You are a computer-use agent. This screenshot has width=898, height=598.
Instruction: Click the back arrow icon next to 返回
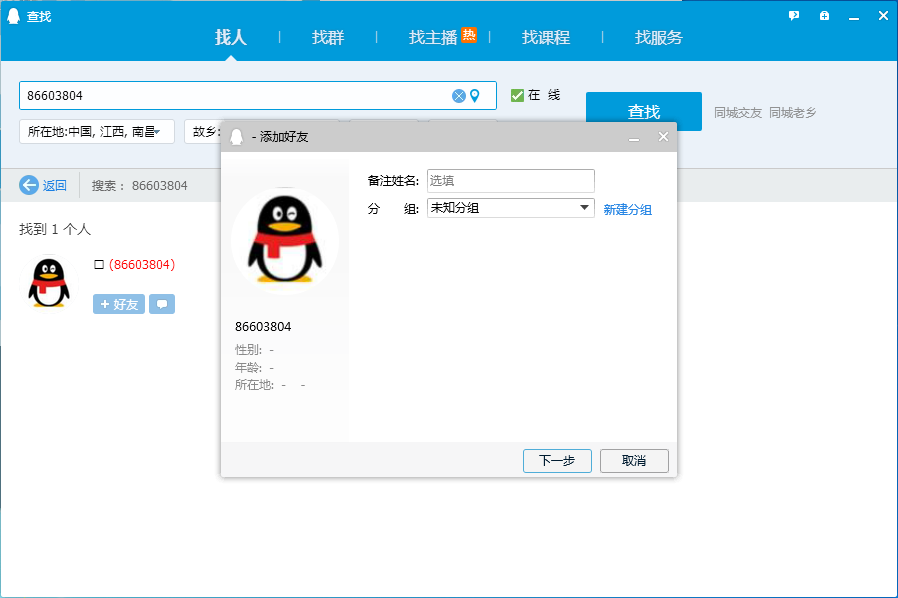pyautogui.click(x=29, y=185)
